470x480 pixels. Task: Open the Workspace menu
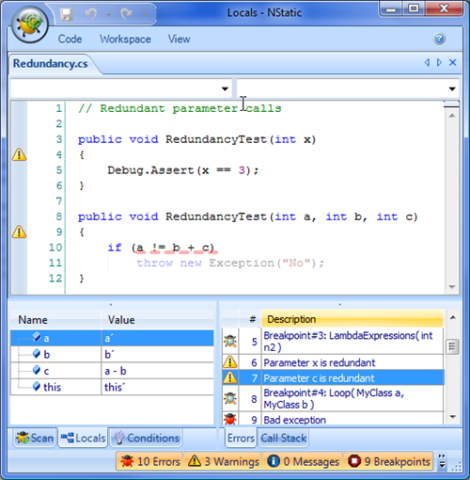(125, 39)
